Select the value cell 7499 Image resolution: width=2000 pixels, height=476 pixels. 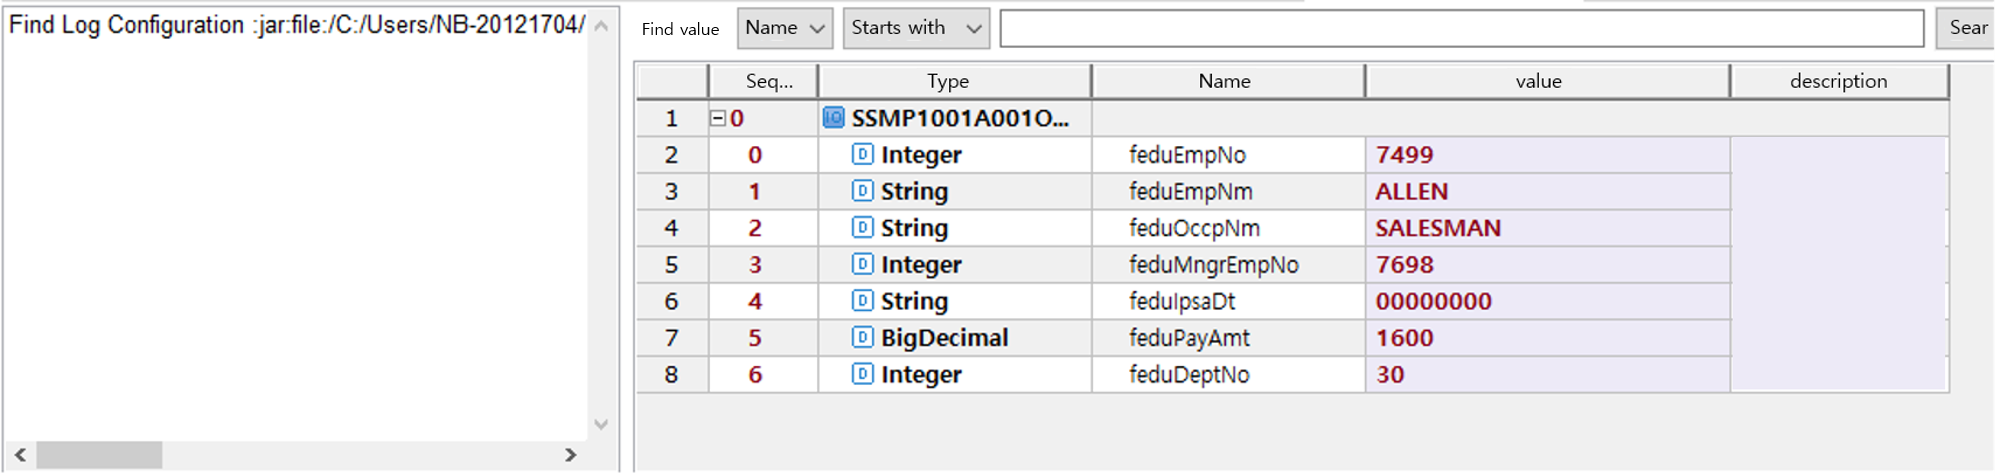(1547, 154)
